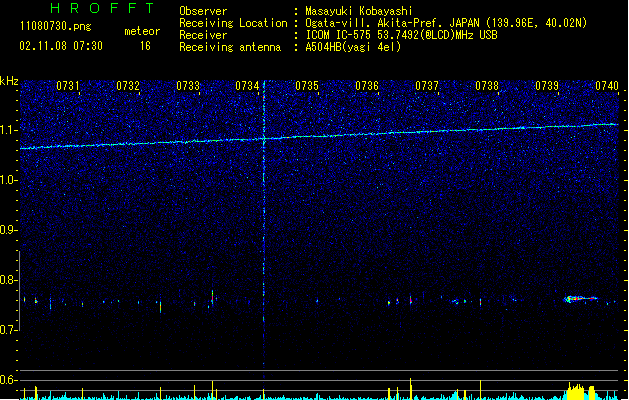Click the Receiving antenna label

(230, 47)
